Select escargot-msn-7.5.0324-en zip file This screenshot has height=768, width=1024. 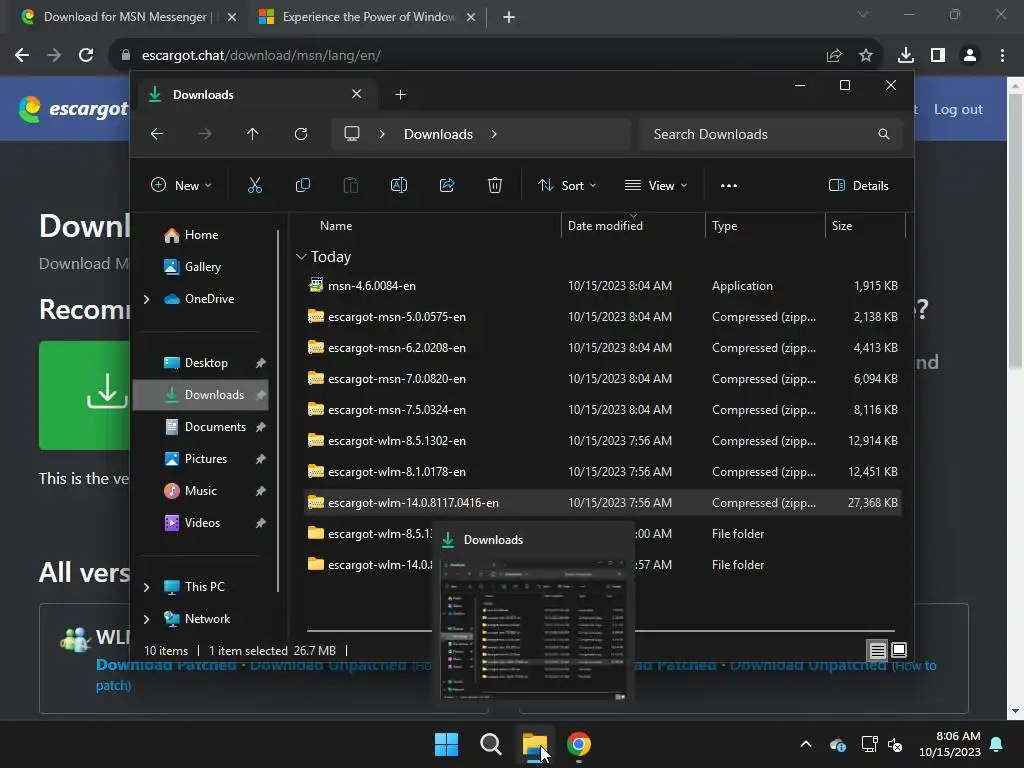[603, 410]
